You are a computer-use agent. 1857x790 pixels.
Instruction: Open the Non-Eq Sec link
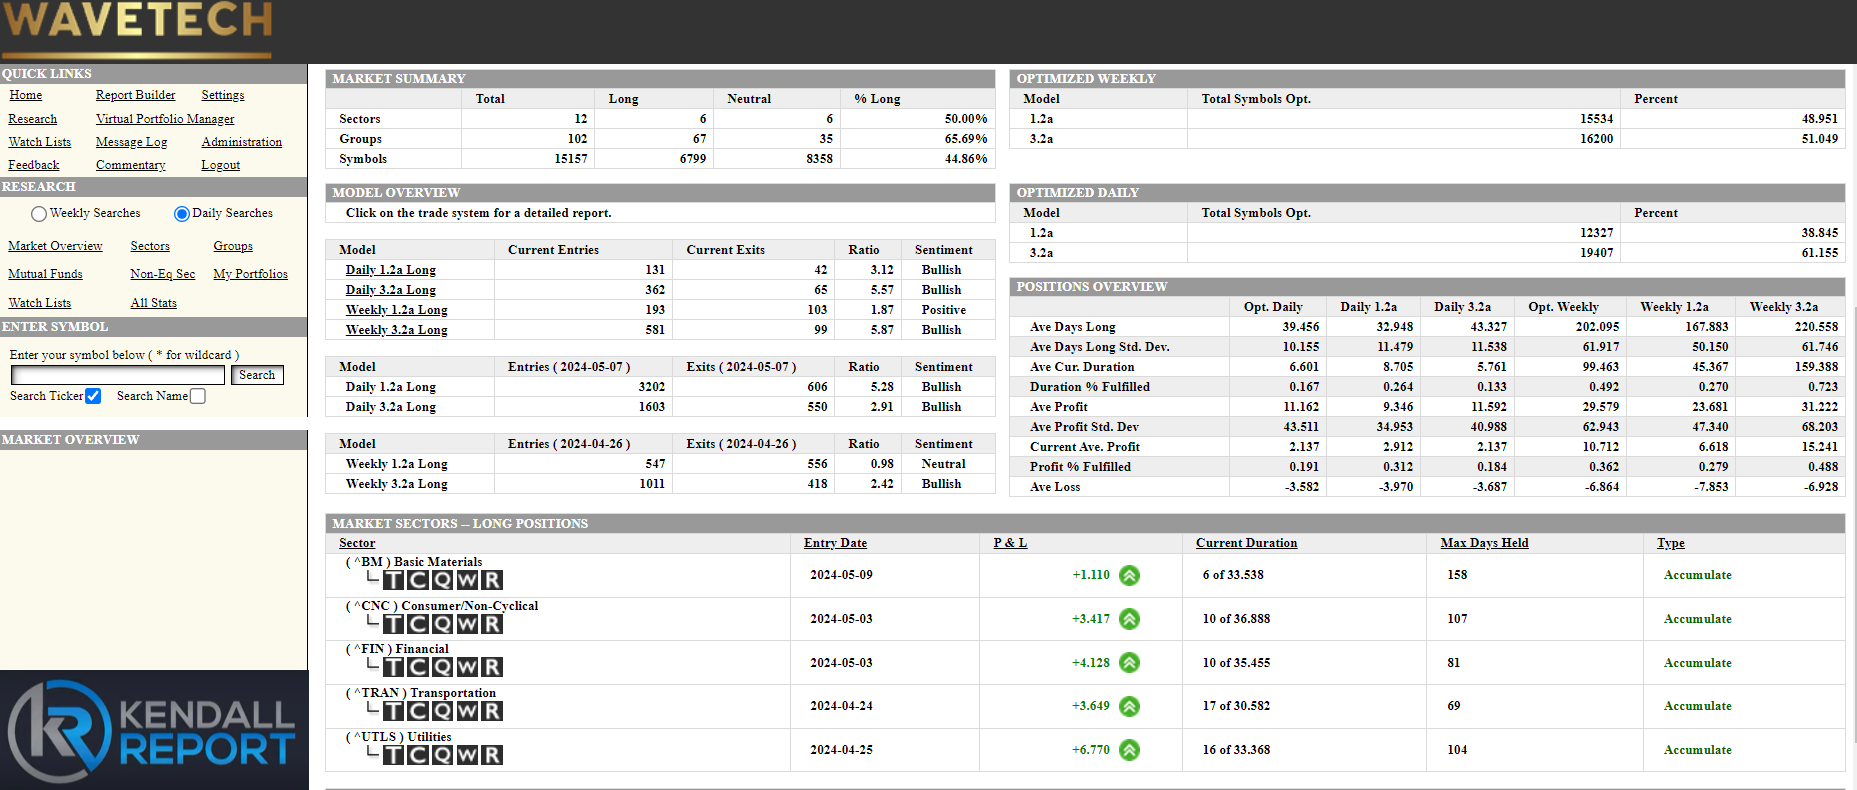163,274
